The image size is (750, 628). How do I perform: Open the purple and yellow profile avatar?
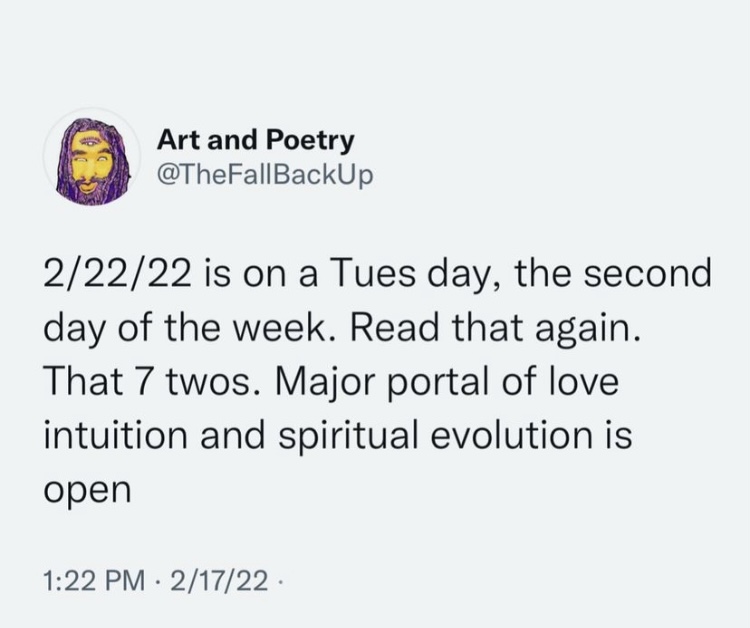click(x=92, y=156)
